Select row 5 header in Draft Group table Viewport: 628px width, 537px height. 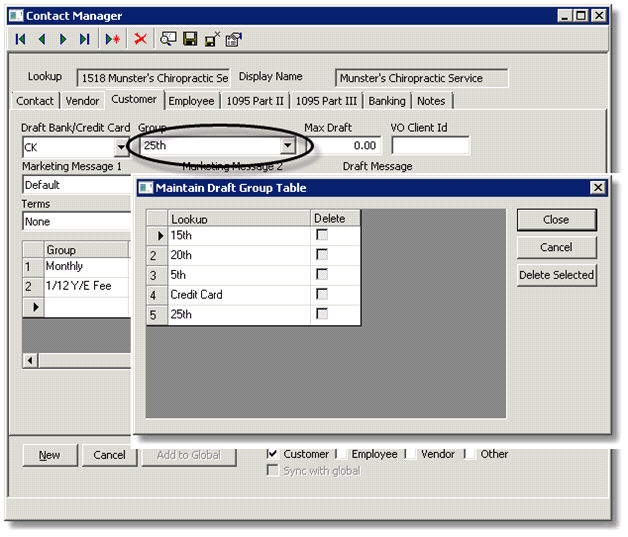[x=157, y=315]
